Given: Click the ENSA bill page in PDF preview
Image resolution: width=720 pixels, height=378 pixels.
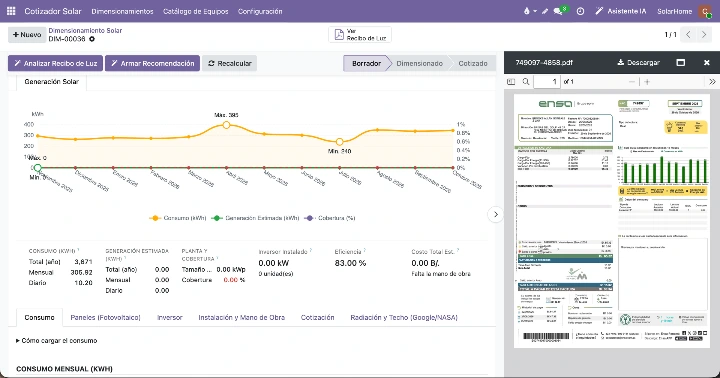Looking at the screenshot, I should click(x=612, y=221).
